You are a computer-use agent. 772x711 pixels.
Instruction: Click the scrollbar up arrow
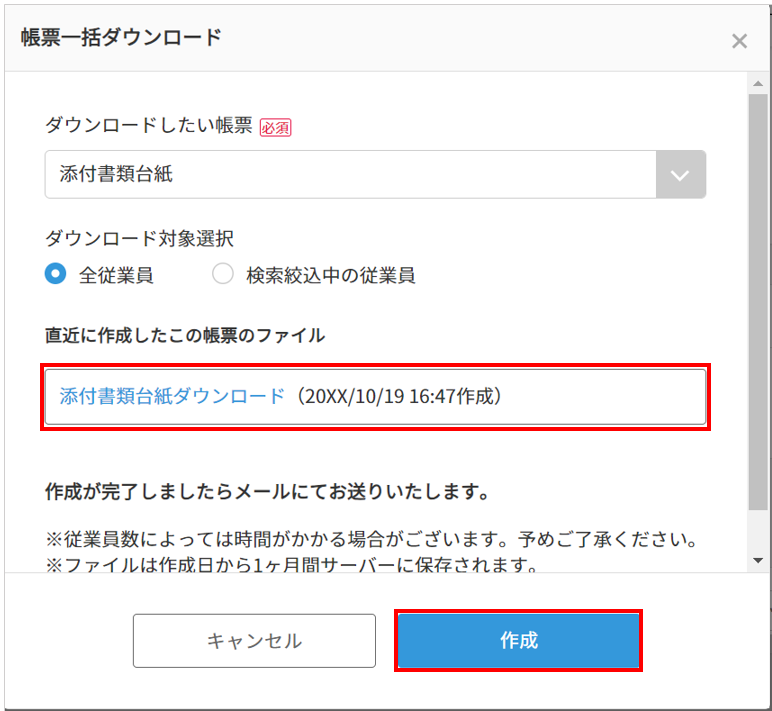(x=758, y=82)
